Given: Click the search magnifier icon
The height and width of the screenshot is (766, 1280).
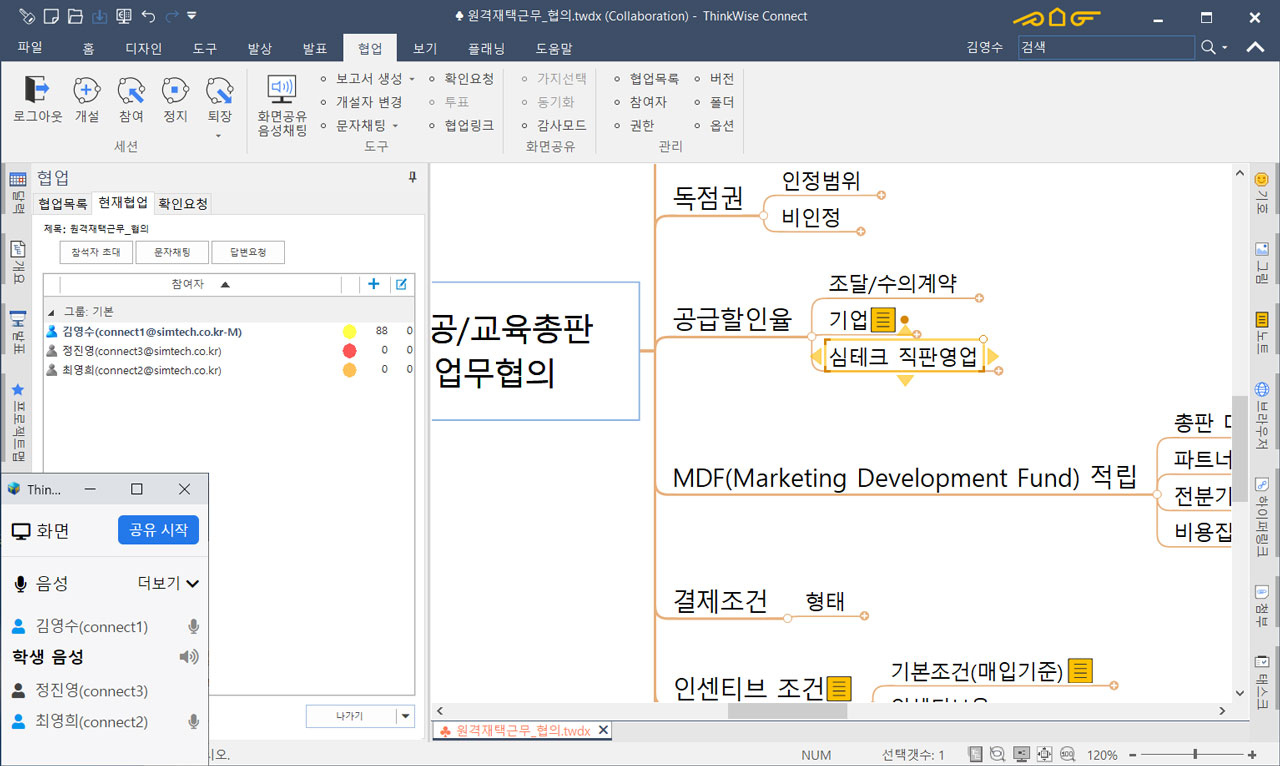Looking at the screenshot, I should (1209, 47).
